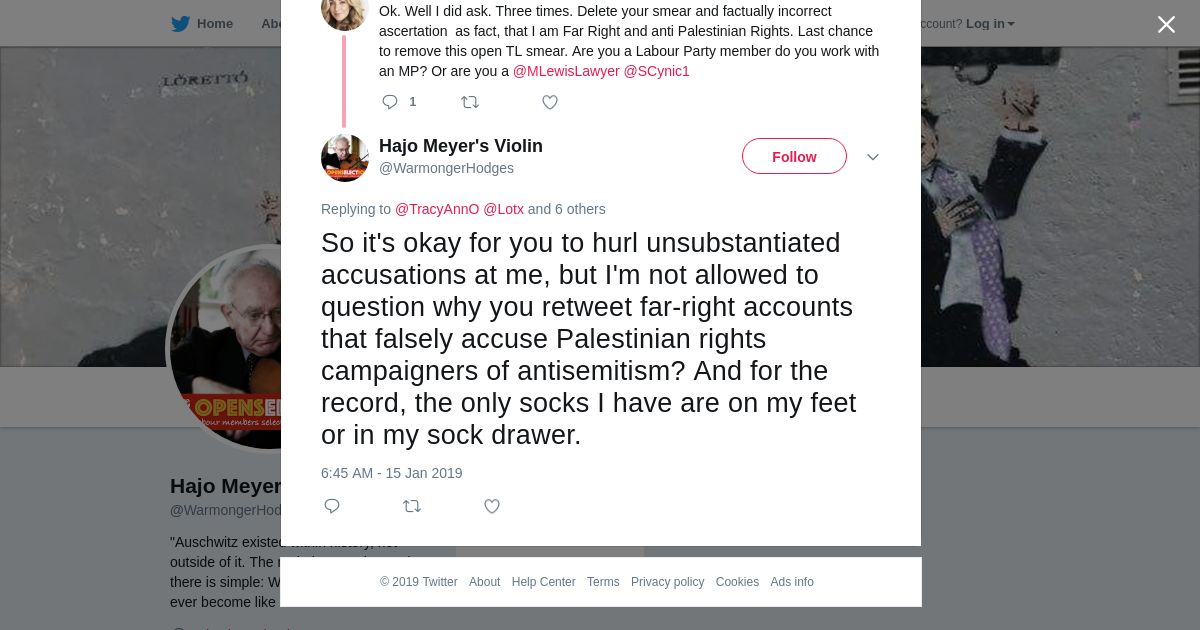The image size is (1200, 630).
Task: Visit the @TracyAnnO profile mention
Action: (437, 209)
